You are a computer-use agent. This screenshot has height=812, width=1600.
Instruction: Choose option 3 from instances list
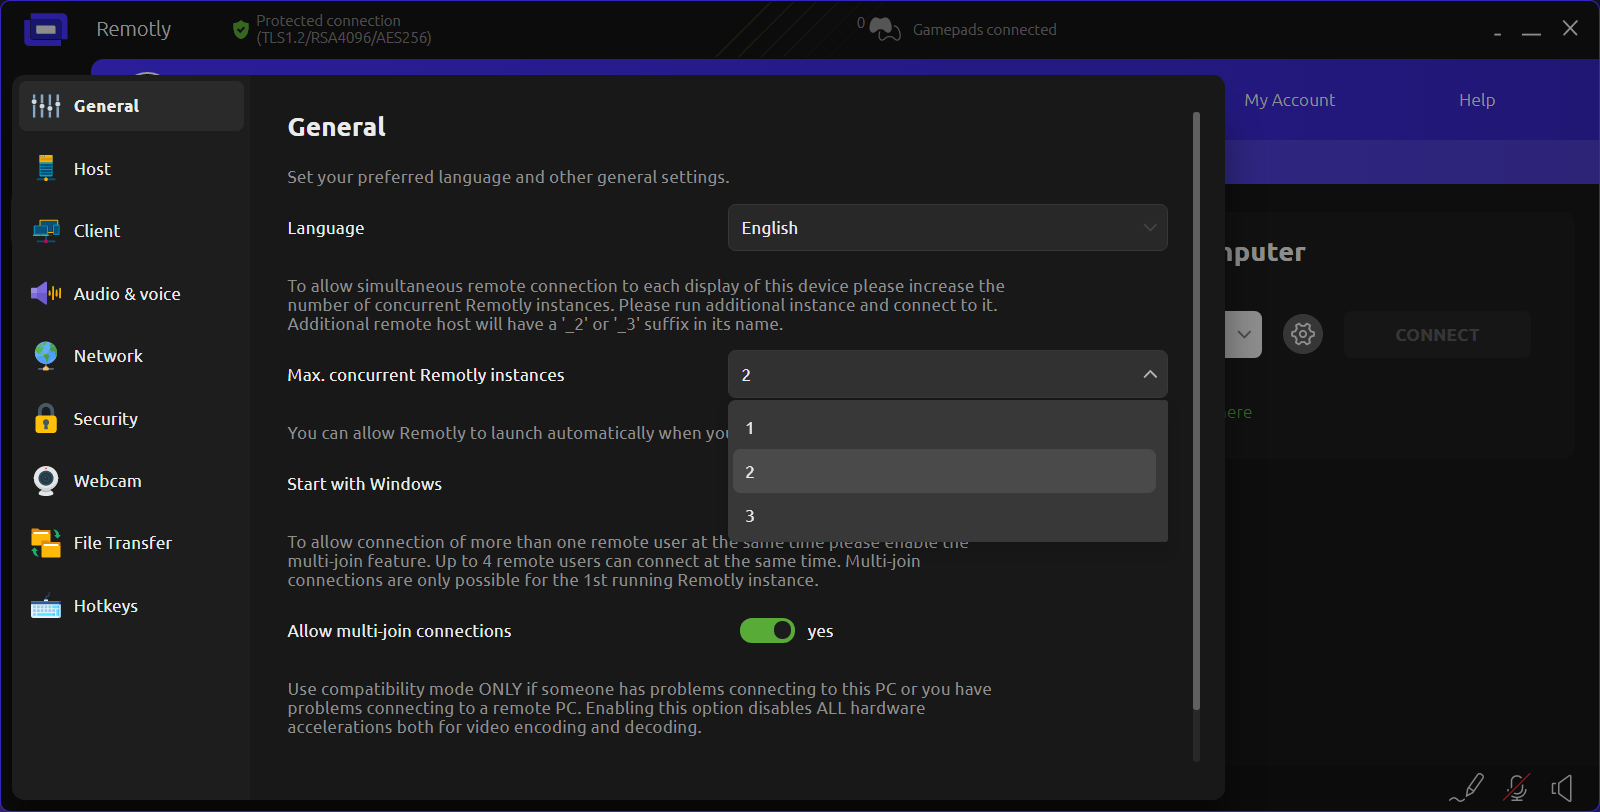coord(944,516)
